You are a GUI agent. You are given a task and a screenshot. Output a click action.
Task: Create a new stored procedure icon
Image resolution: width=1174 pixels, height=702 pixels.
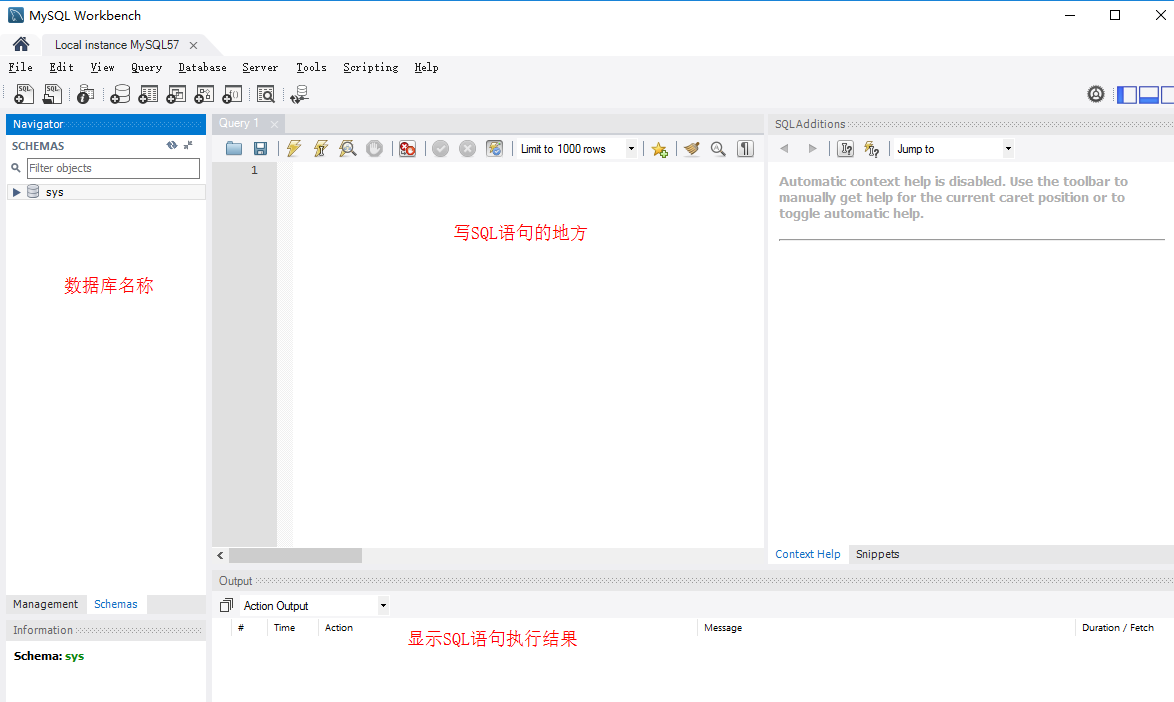[204, 94]
